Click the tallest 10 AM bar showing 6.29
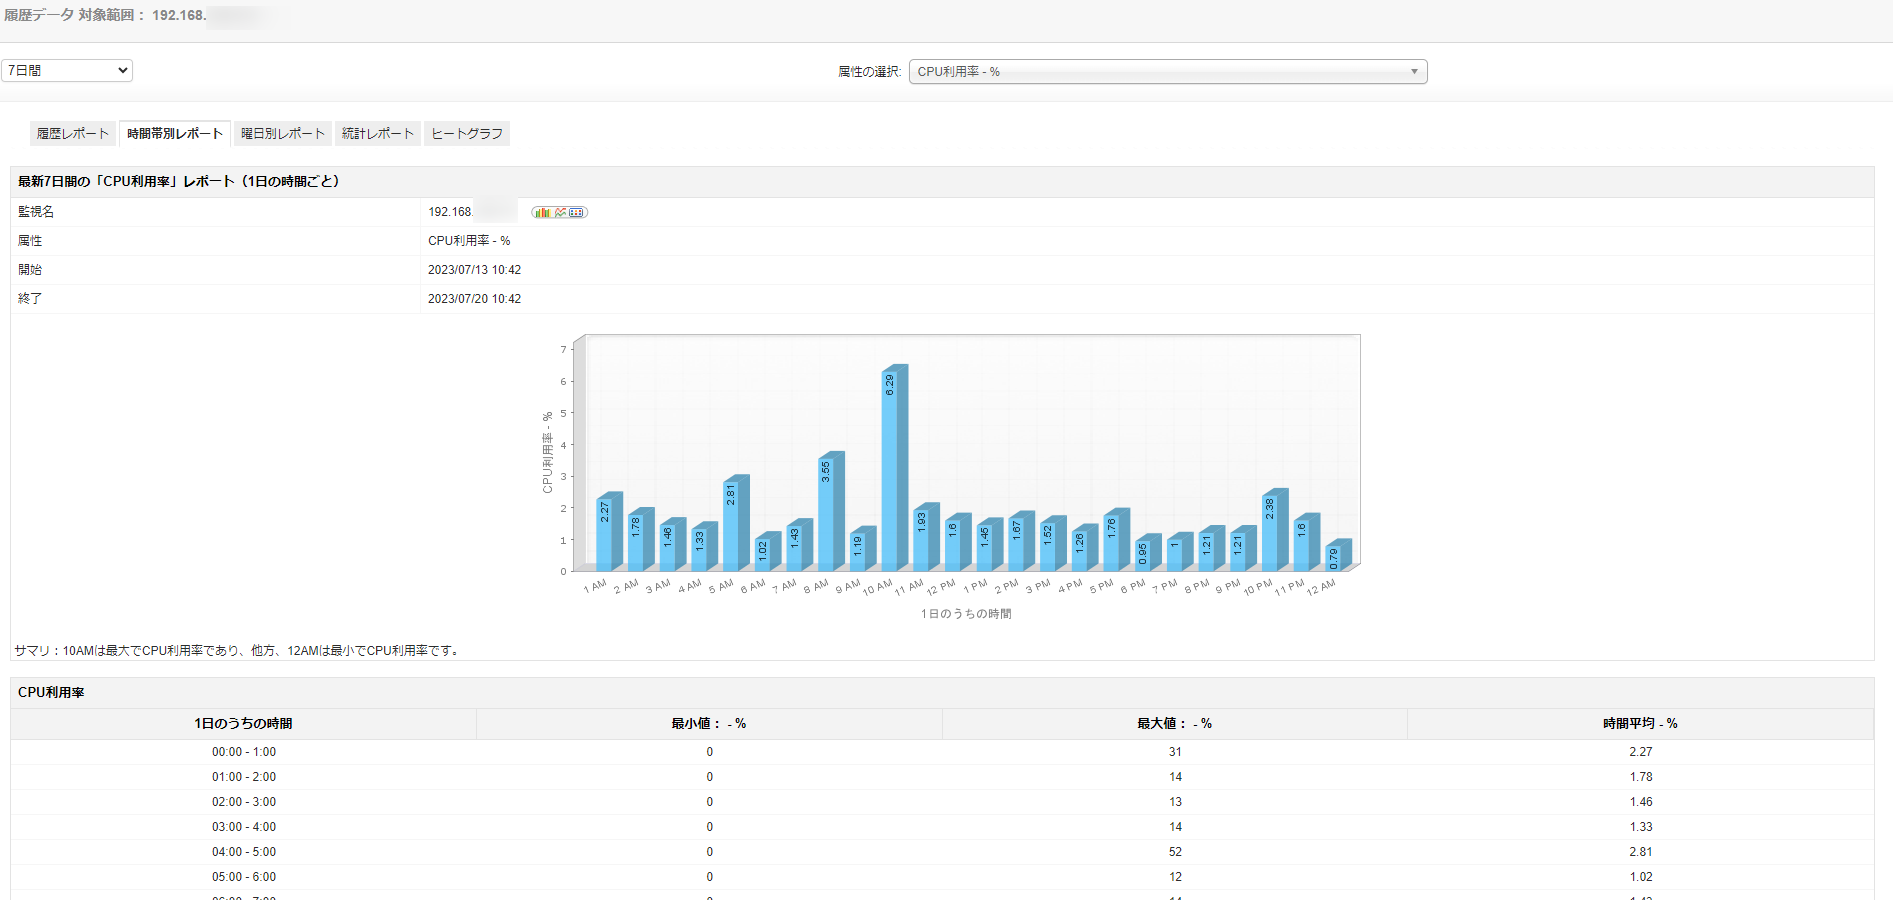Screen dimensions: 1893x900 pos(893,468)
